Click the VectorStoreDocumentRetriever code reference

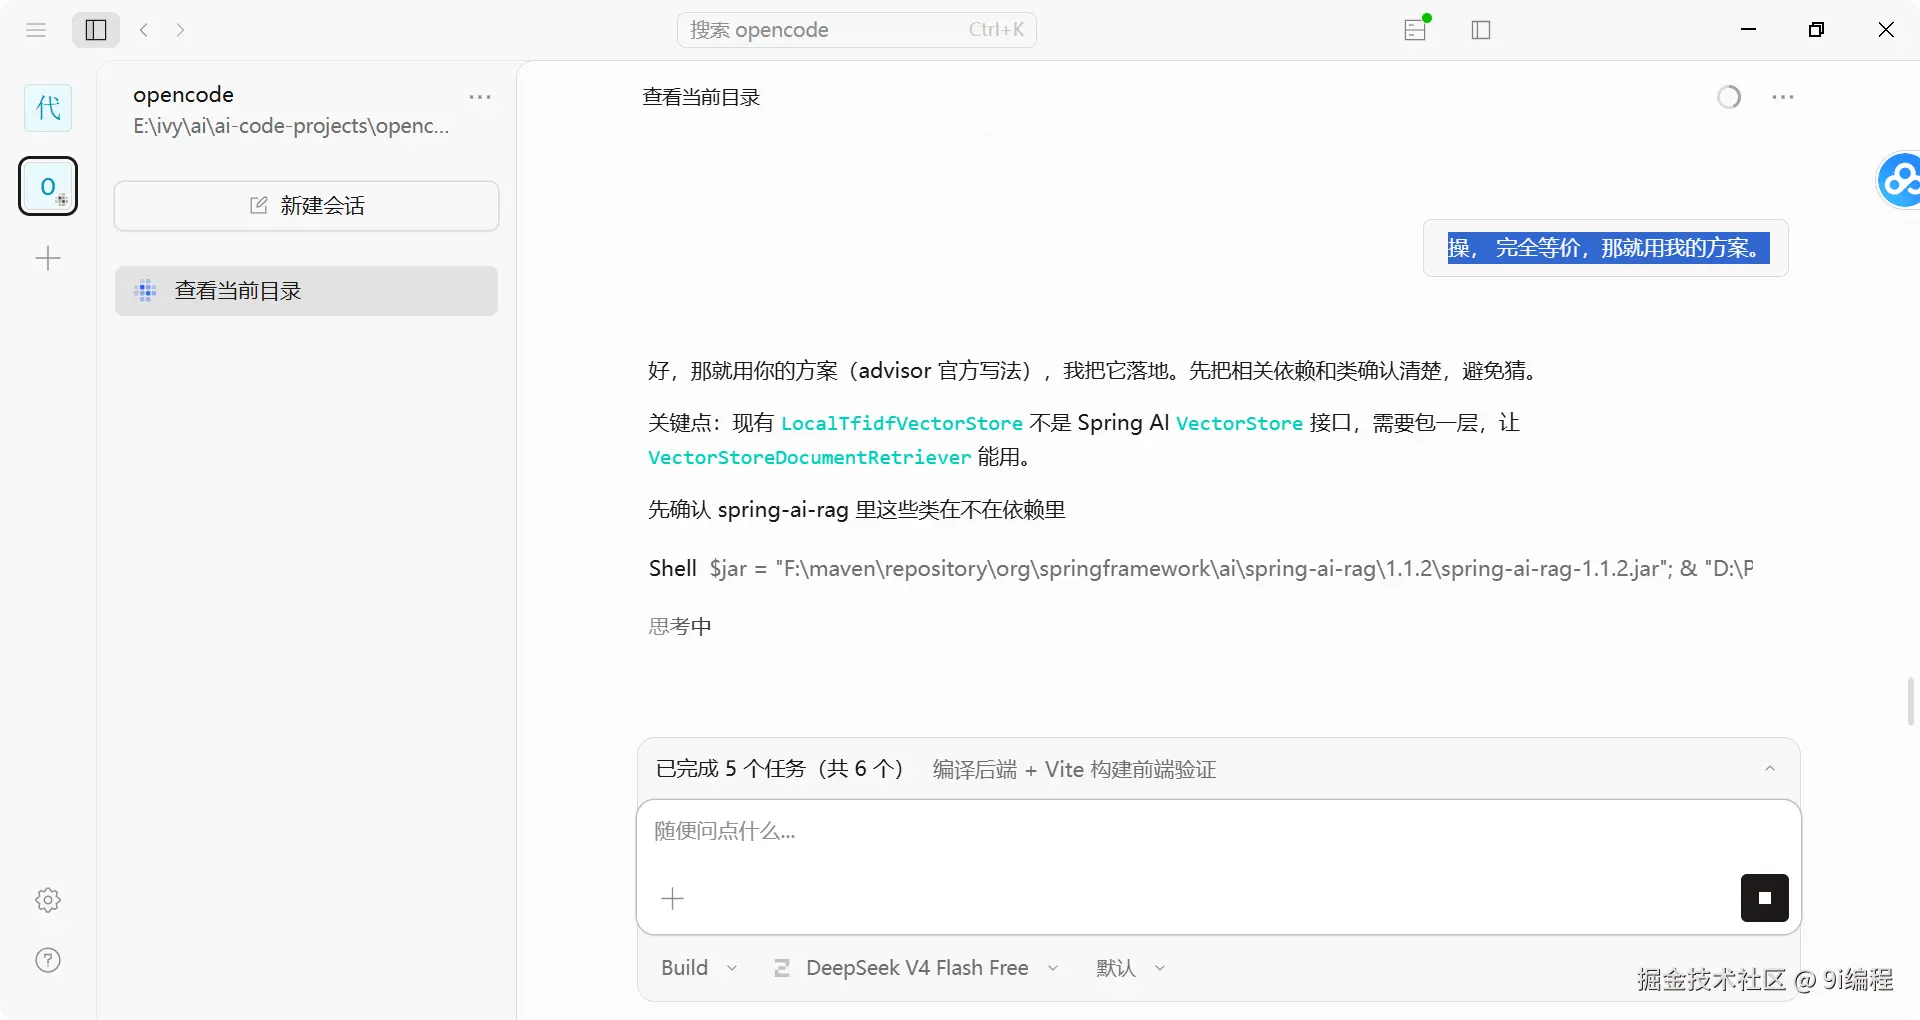click(x=809, y=457)
